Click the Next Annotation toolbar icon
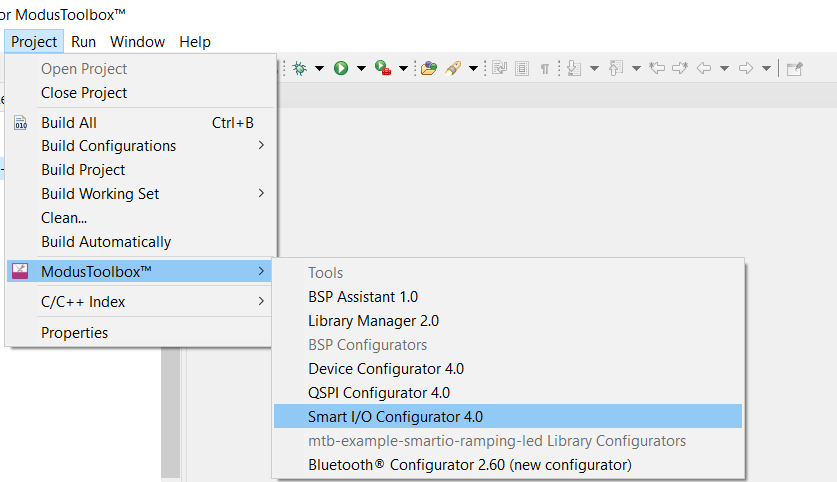The width and height of the screenshot is (837, 482). [574, 68]
